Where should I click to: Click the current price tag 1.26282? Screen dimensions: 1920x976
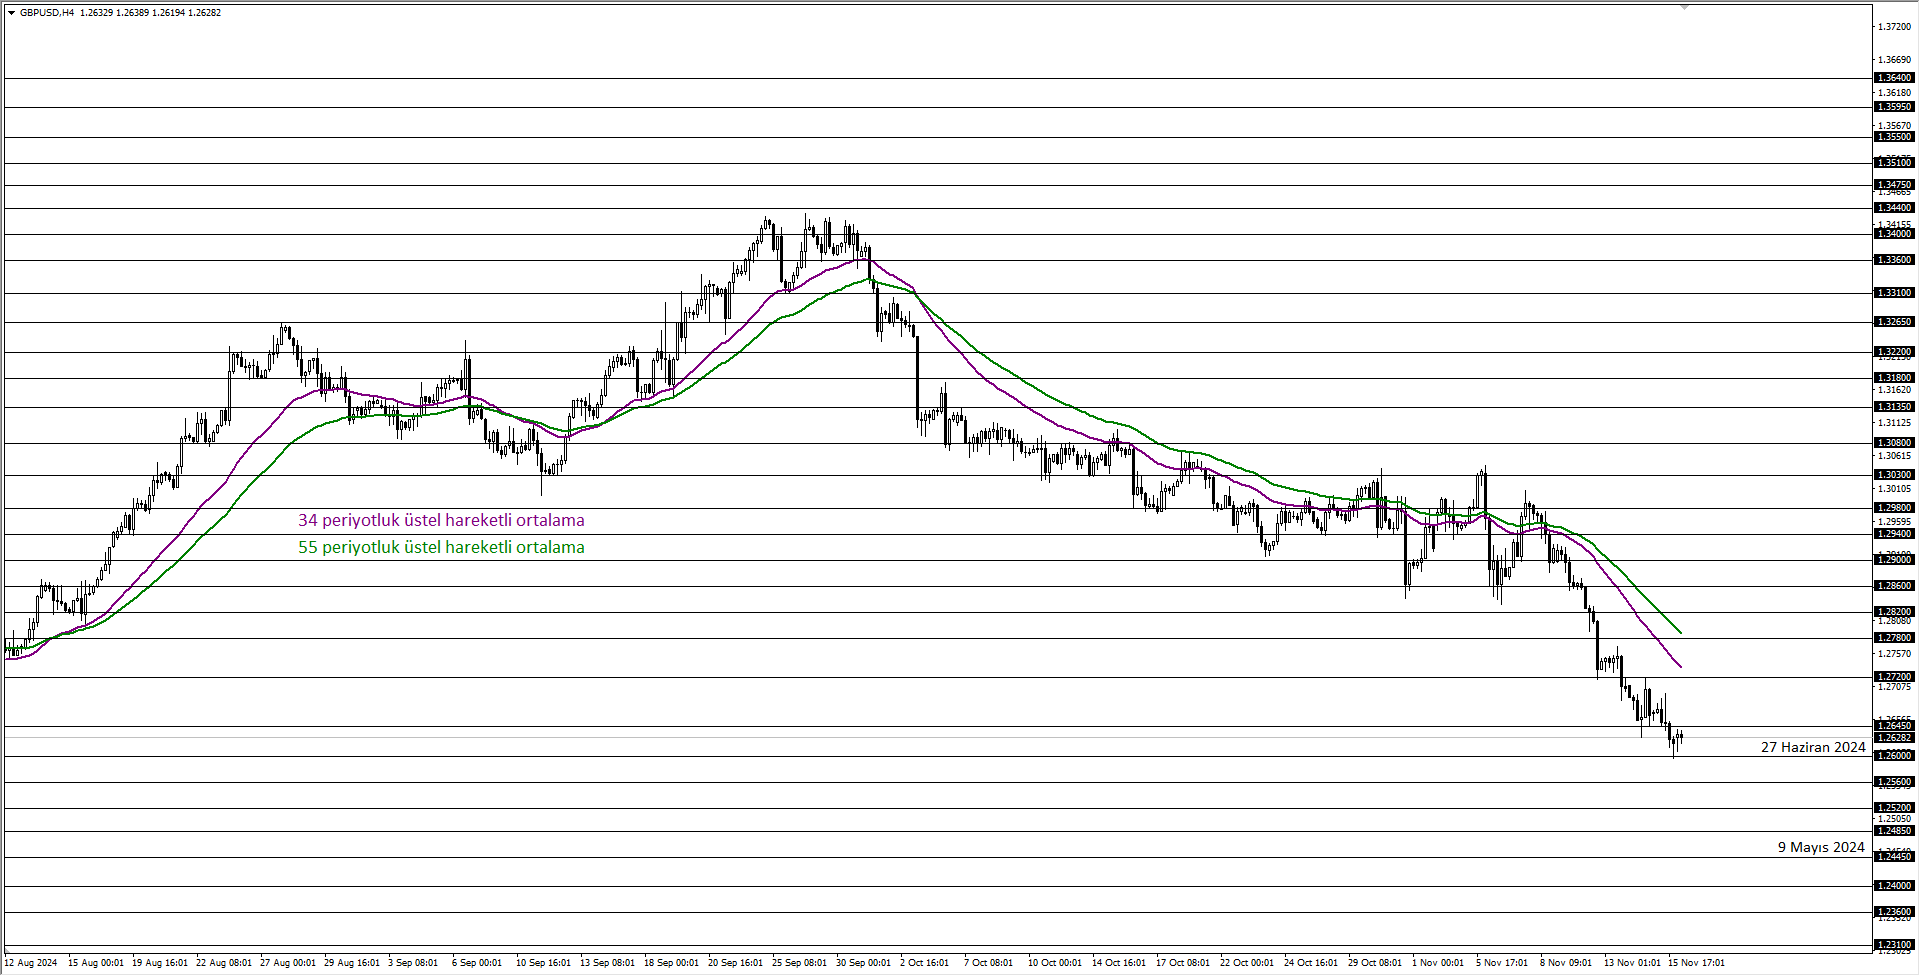(1893, 738)
